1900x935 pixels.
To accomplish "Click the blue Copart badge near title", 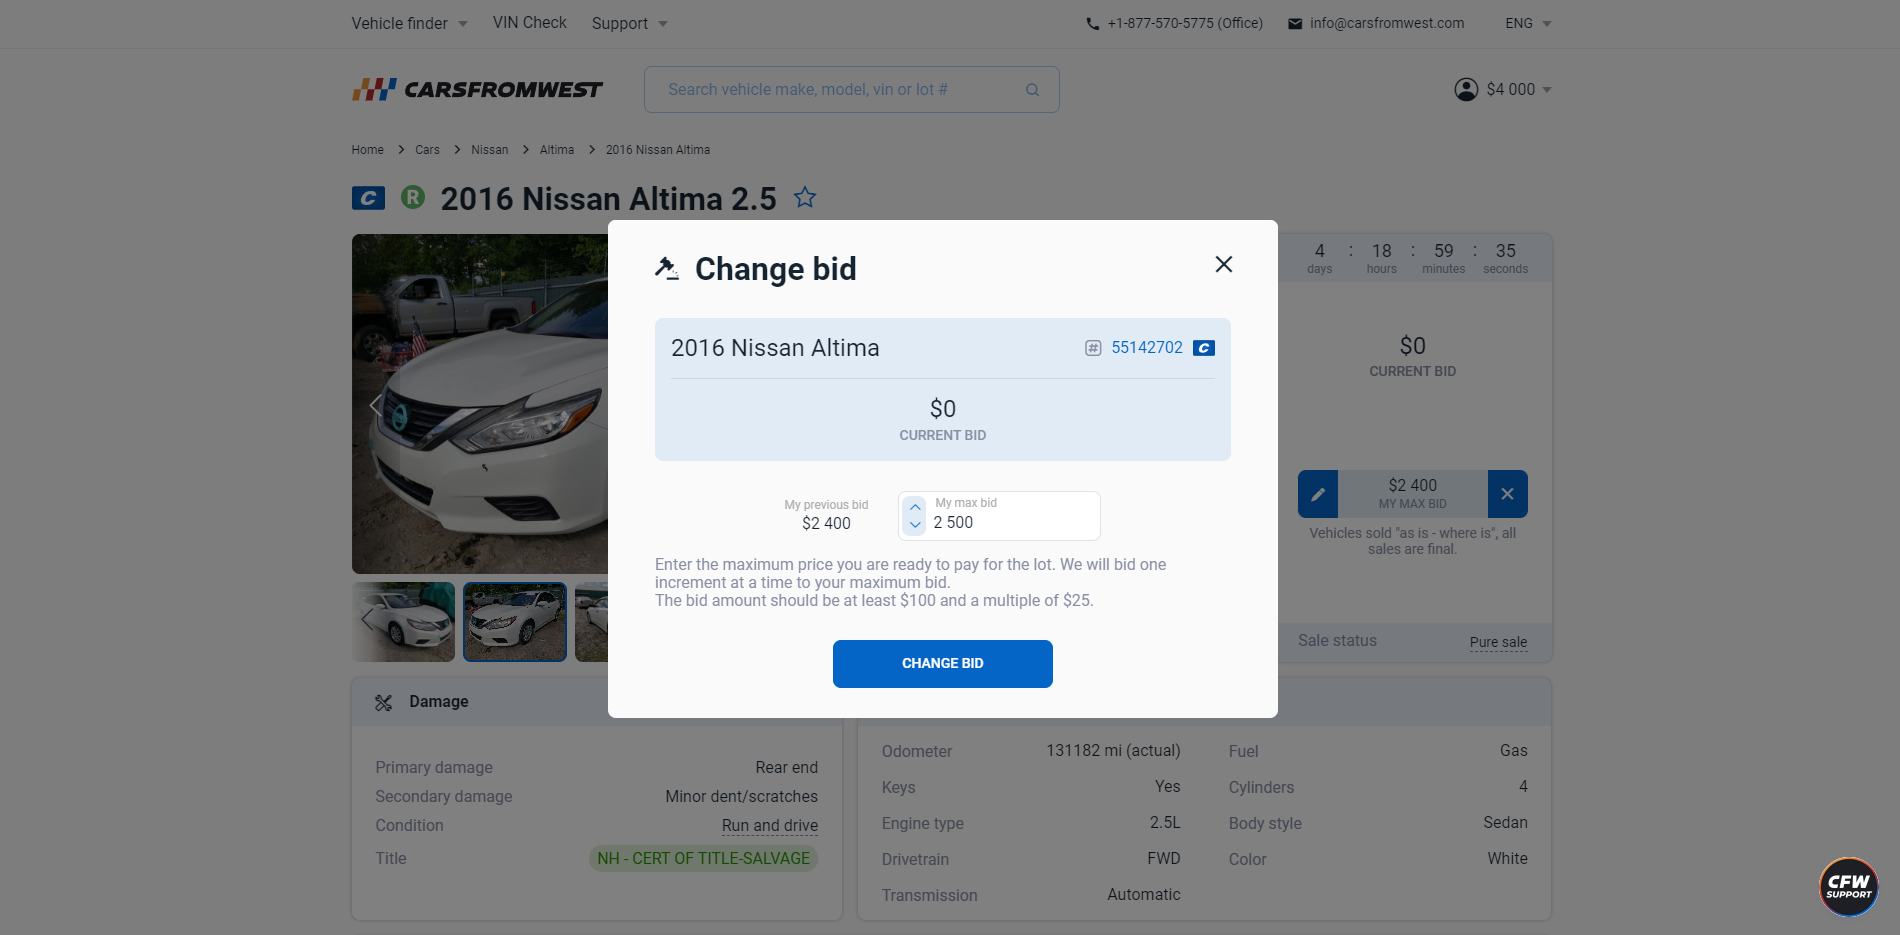I will (368, 198).
